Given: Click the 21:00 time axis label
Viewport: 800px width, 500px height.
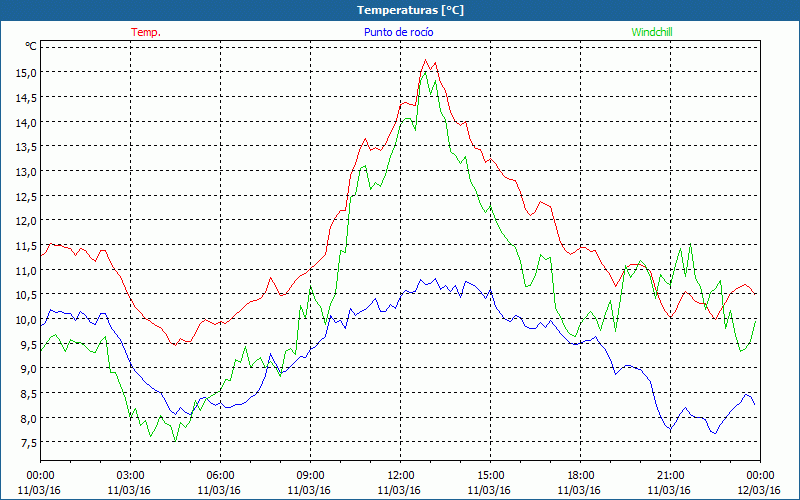Looking at the screenshot, I should [670, 476].
